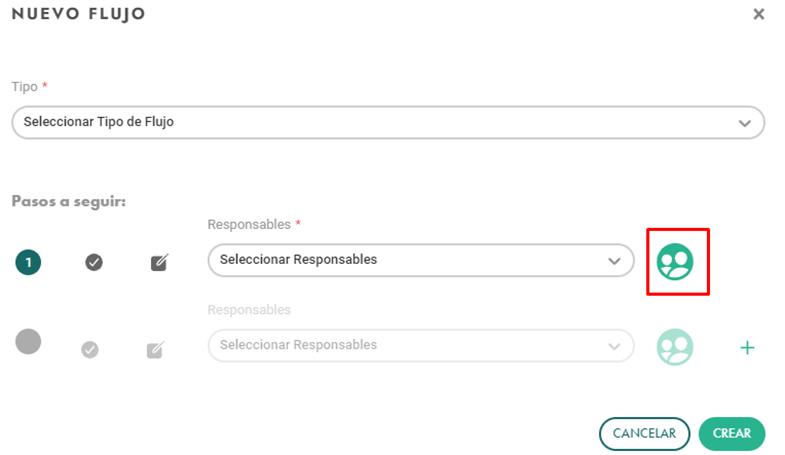The width and height of the screenshot is (785, 455).
Task: Expand the Tipo de Flujo chevron arrow
Action: (744, 123)
